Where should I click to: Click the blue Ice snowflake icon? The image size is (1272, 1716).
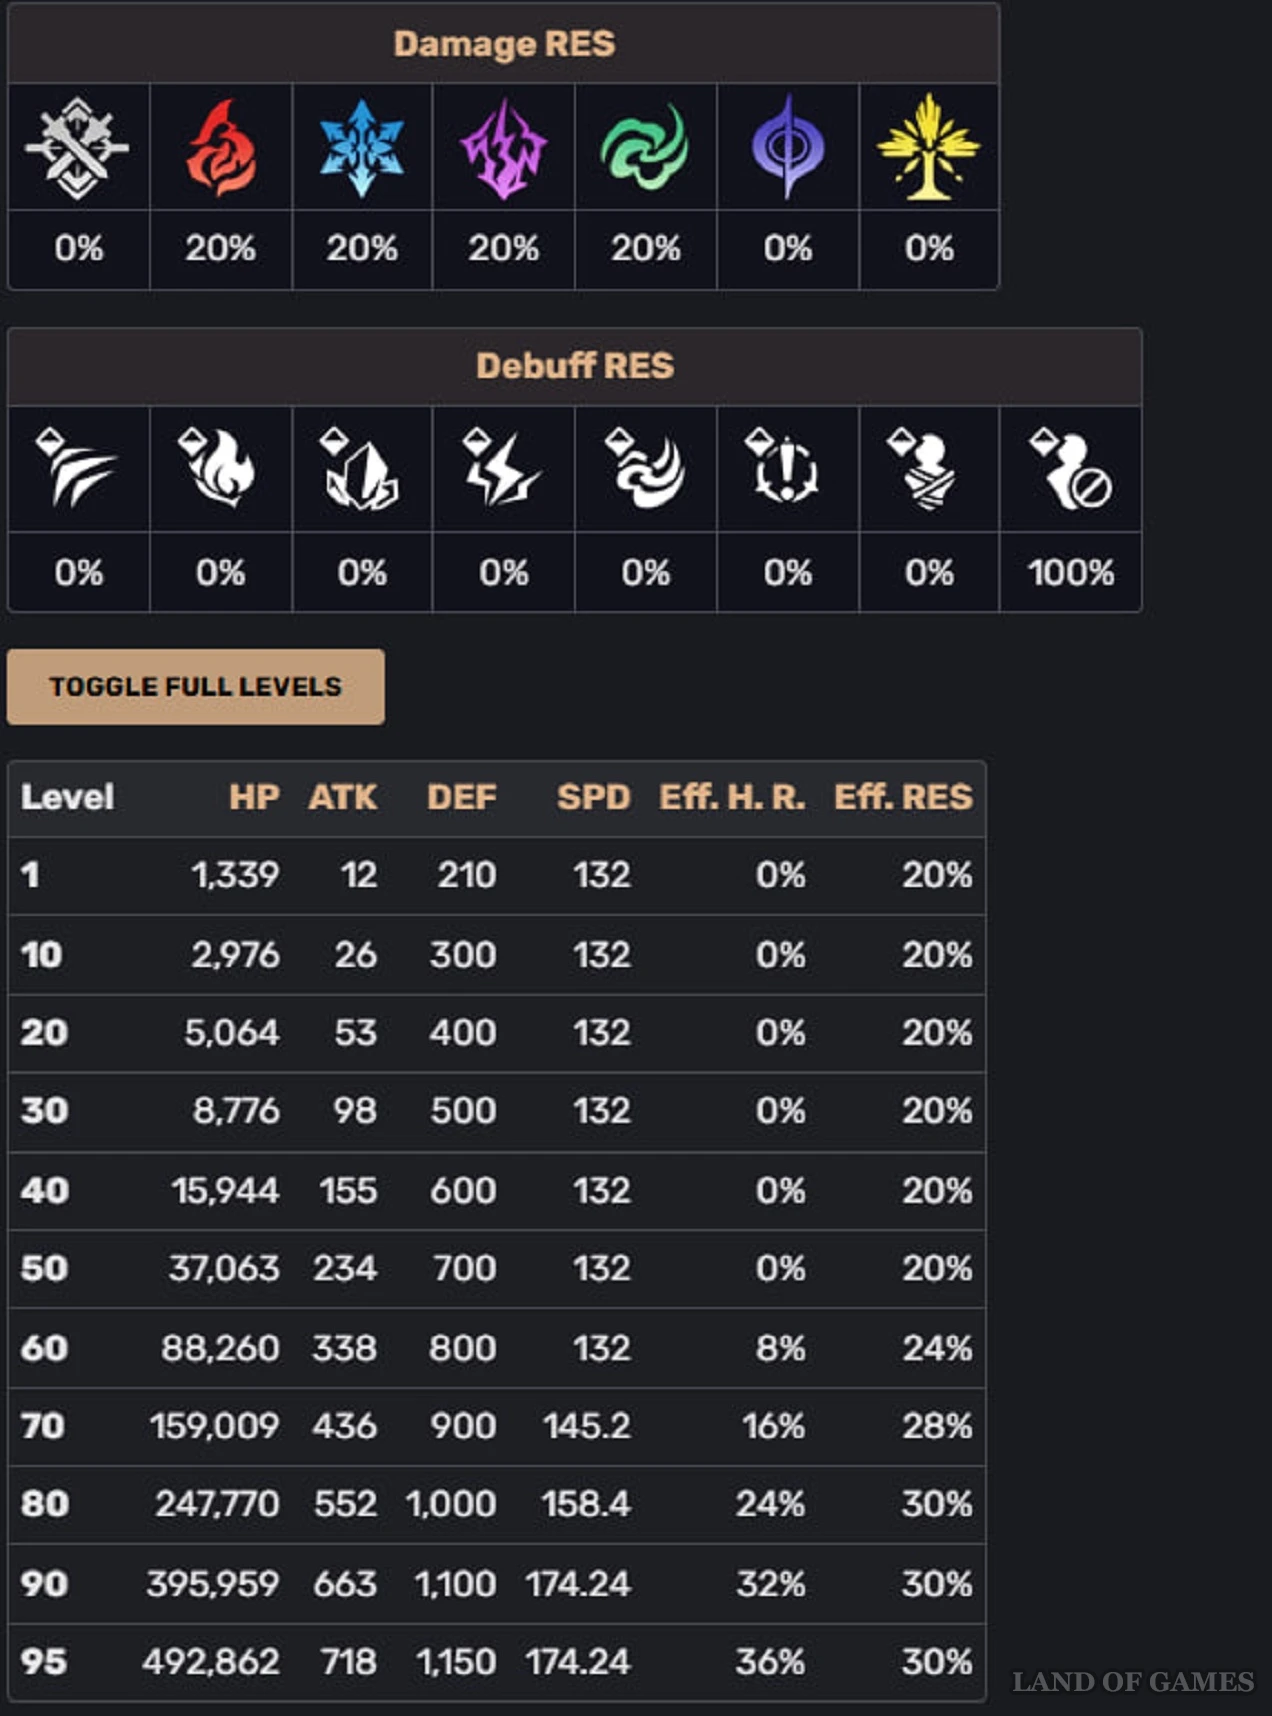tap(362, 148)
